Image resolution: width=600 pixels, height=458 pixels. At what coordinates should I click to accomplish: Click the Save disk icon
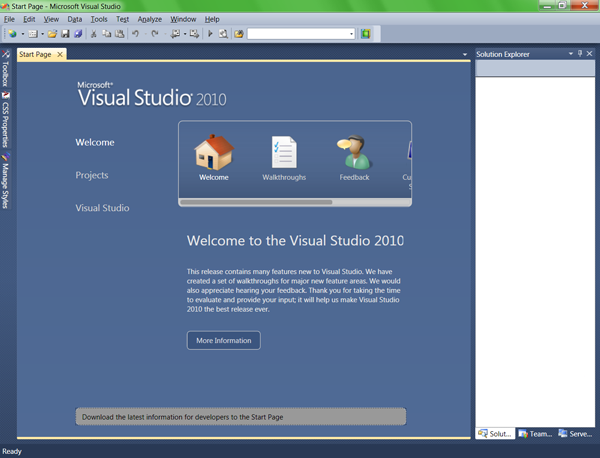[x=65, y=34]
